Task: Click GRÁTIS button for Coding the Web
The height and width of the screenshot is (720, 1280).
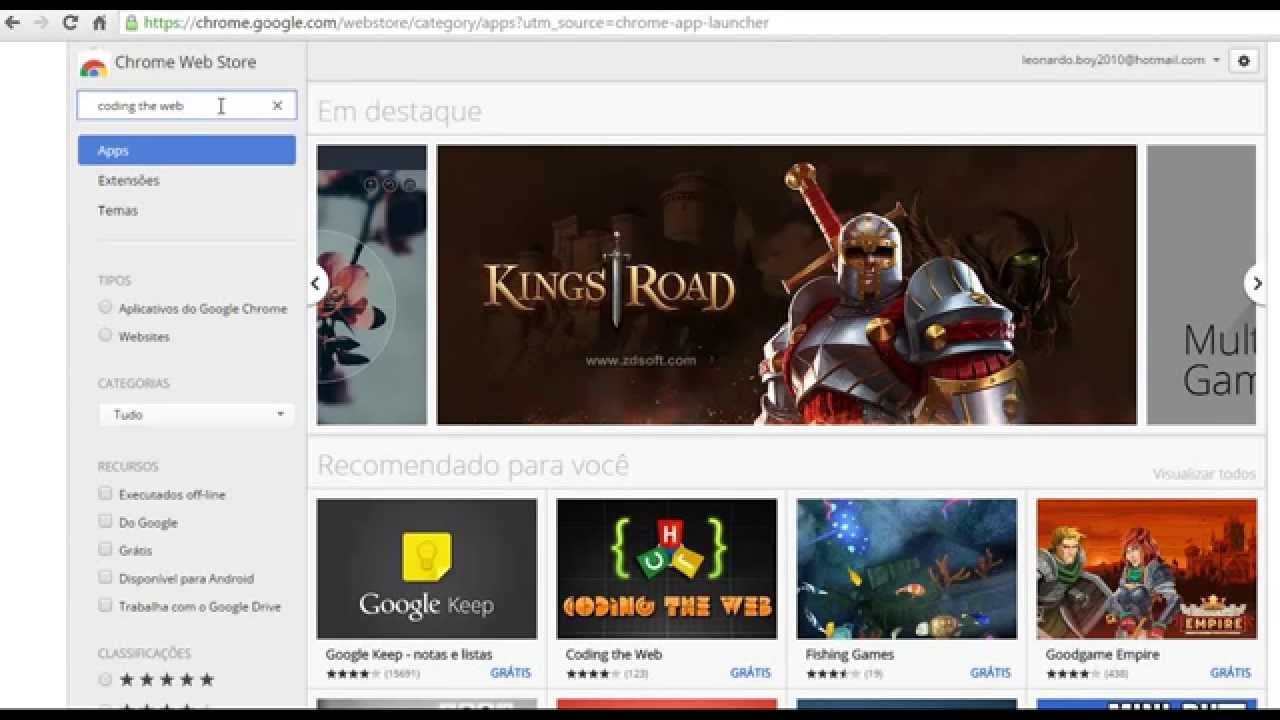Action: pyautogui.click(x=751, y=673)
